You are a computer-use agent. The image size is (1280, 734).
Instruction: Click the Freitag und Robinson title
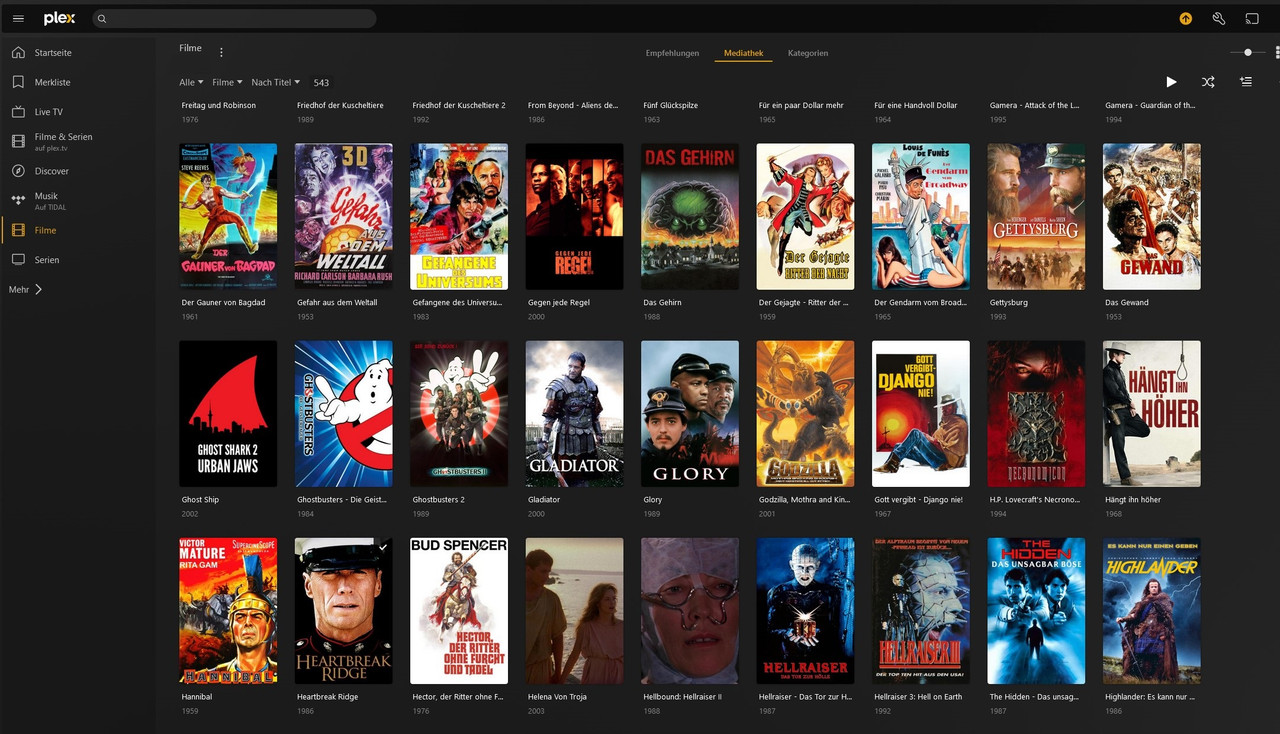[x=218, y=105]
